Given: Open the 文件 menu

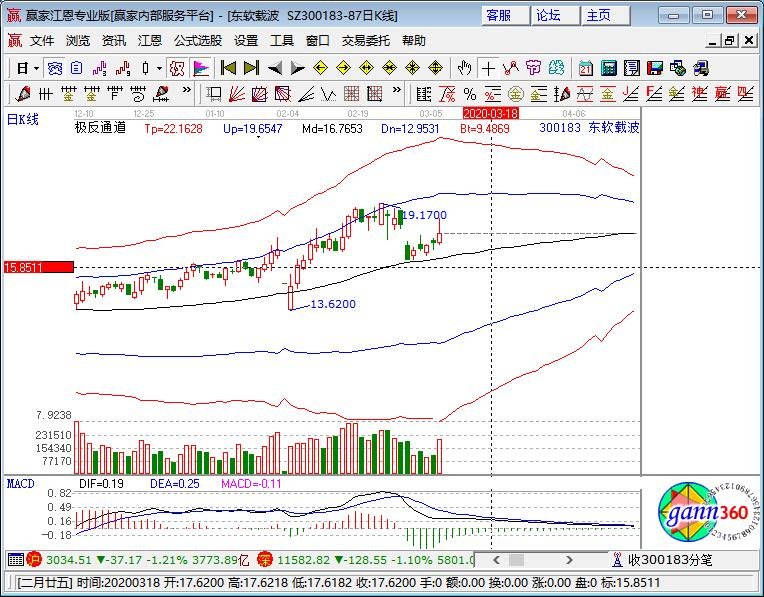Looking at the screenshot, I should 42,41.
